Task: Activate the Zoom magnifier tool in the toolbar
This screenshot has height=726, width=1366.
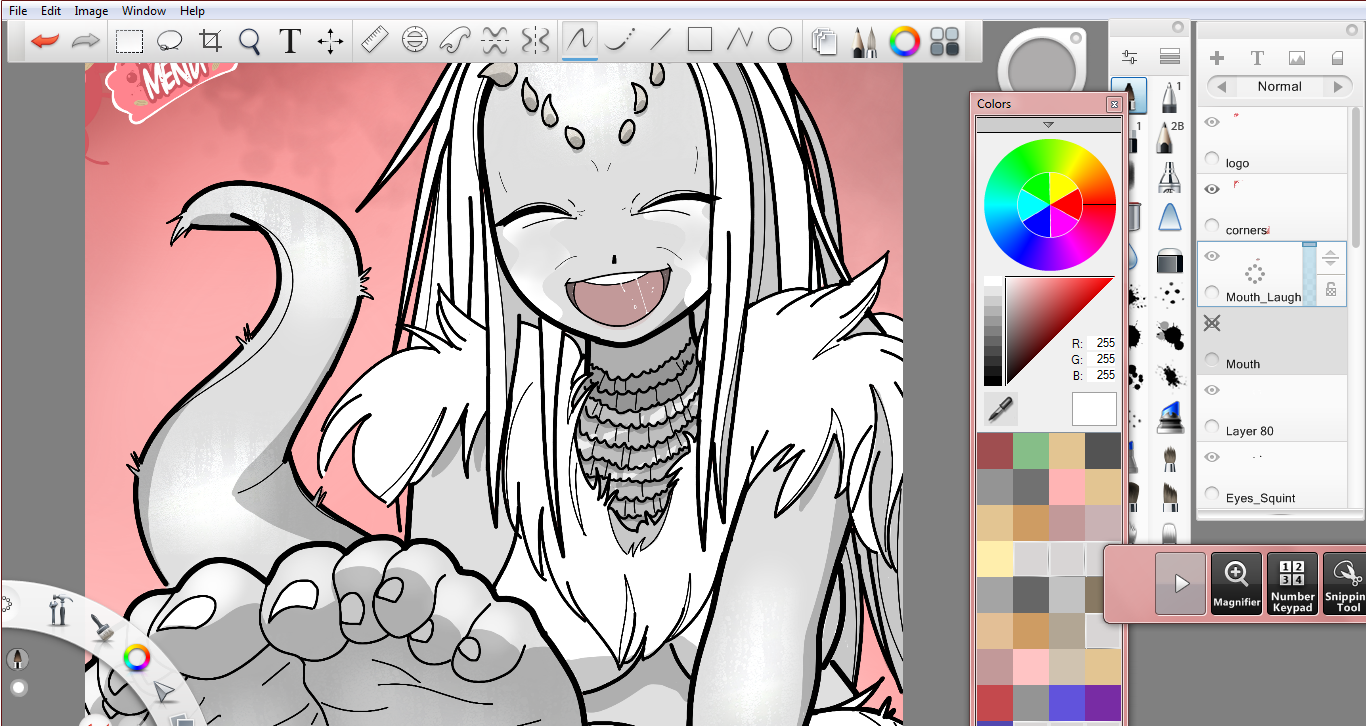Action: pos(250,41)
